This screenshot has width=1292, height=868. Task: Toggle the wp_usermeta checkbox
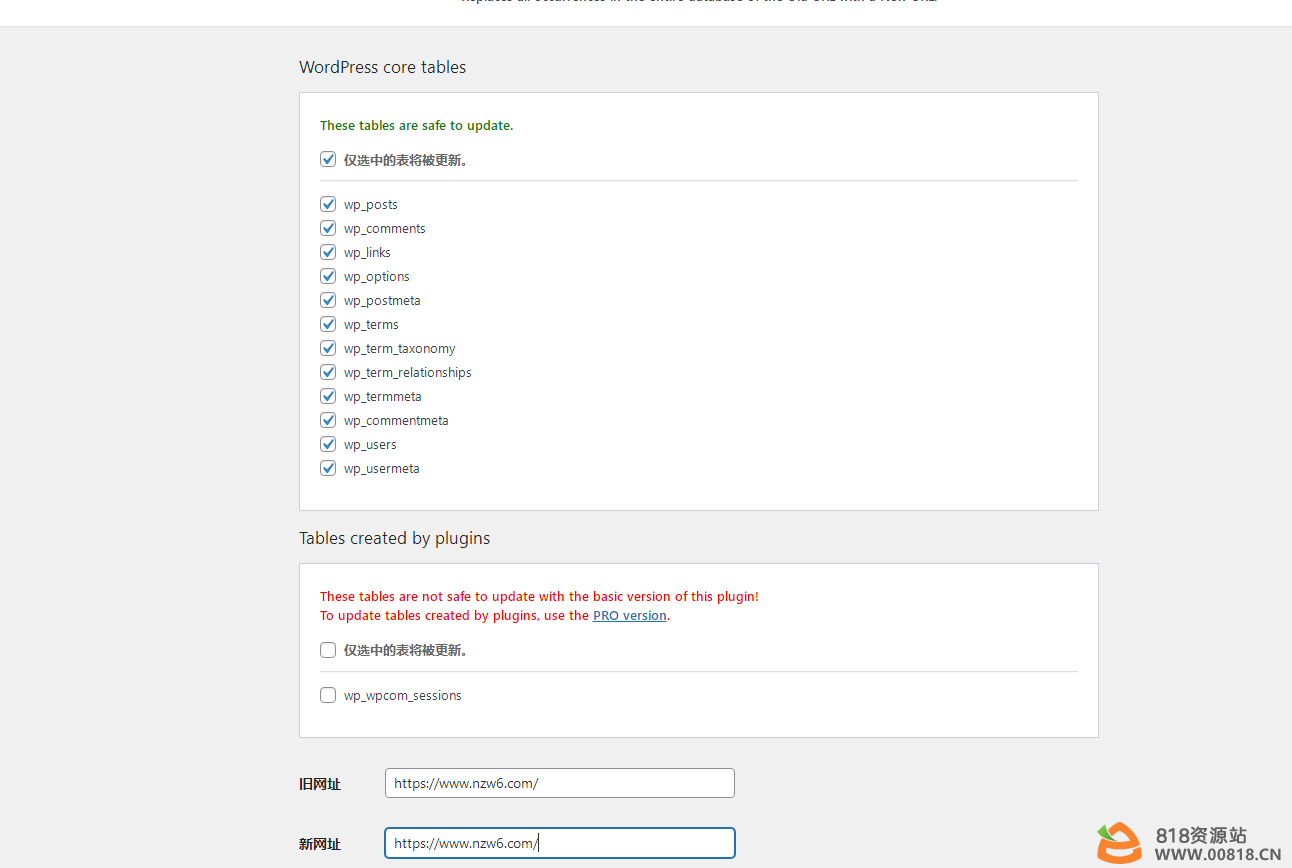[x=328, y=468]
